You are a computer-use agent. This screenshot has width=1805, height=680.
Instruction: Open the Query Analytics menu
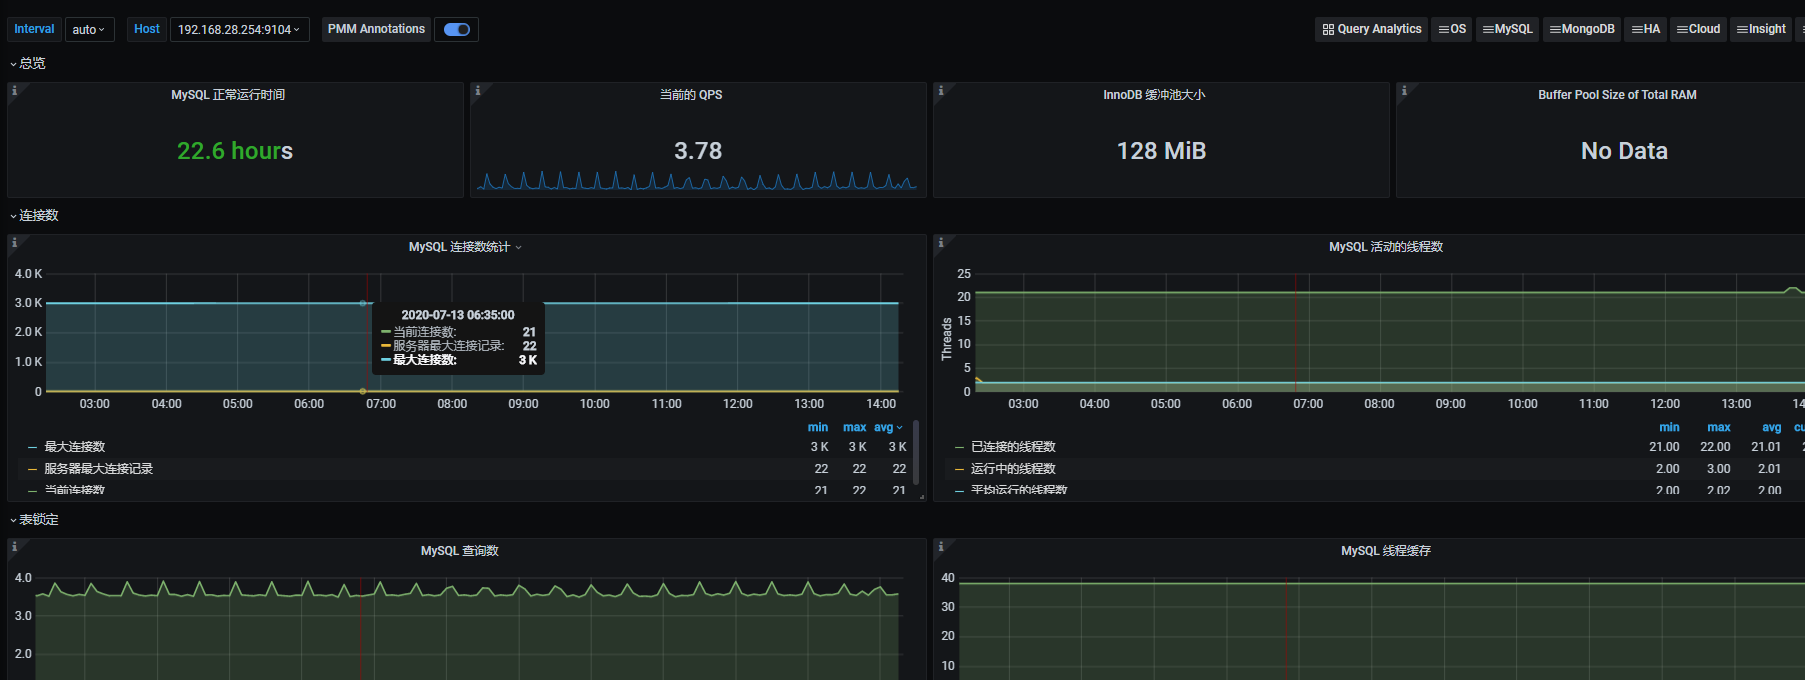(x=1372, y=30)
